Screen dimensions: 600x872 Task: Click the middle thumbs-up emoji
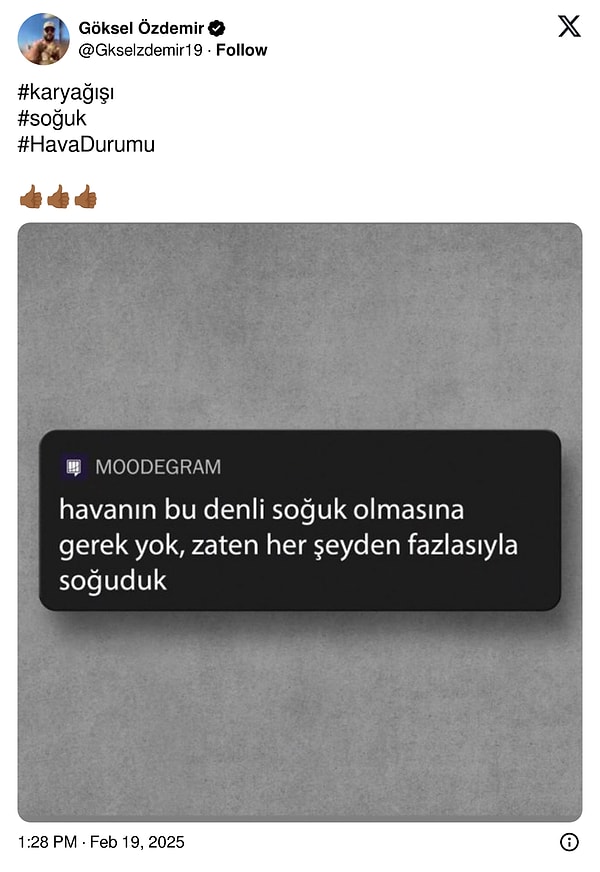pos(58,197)
